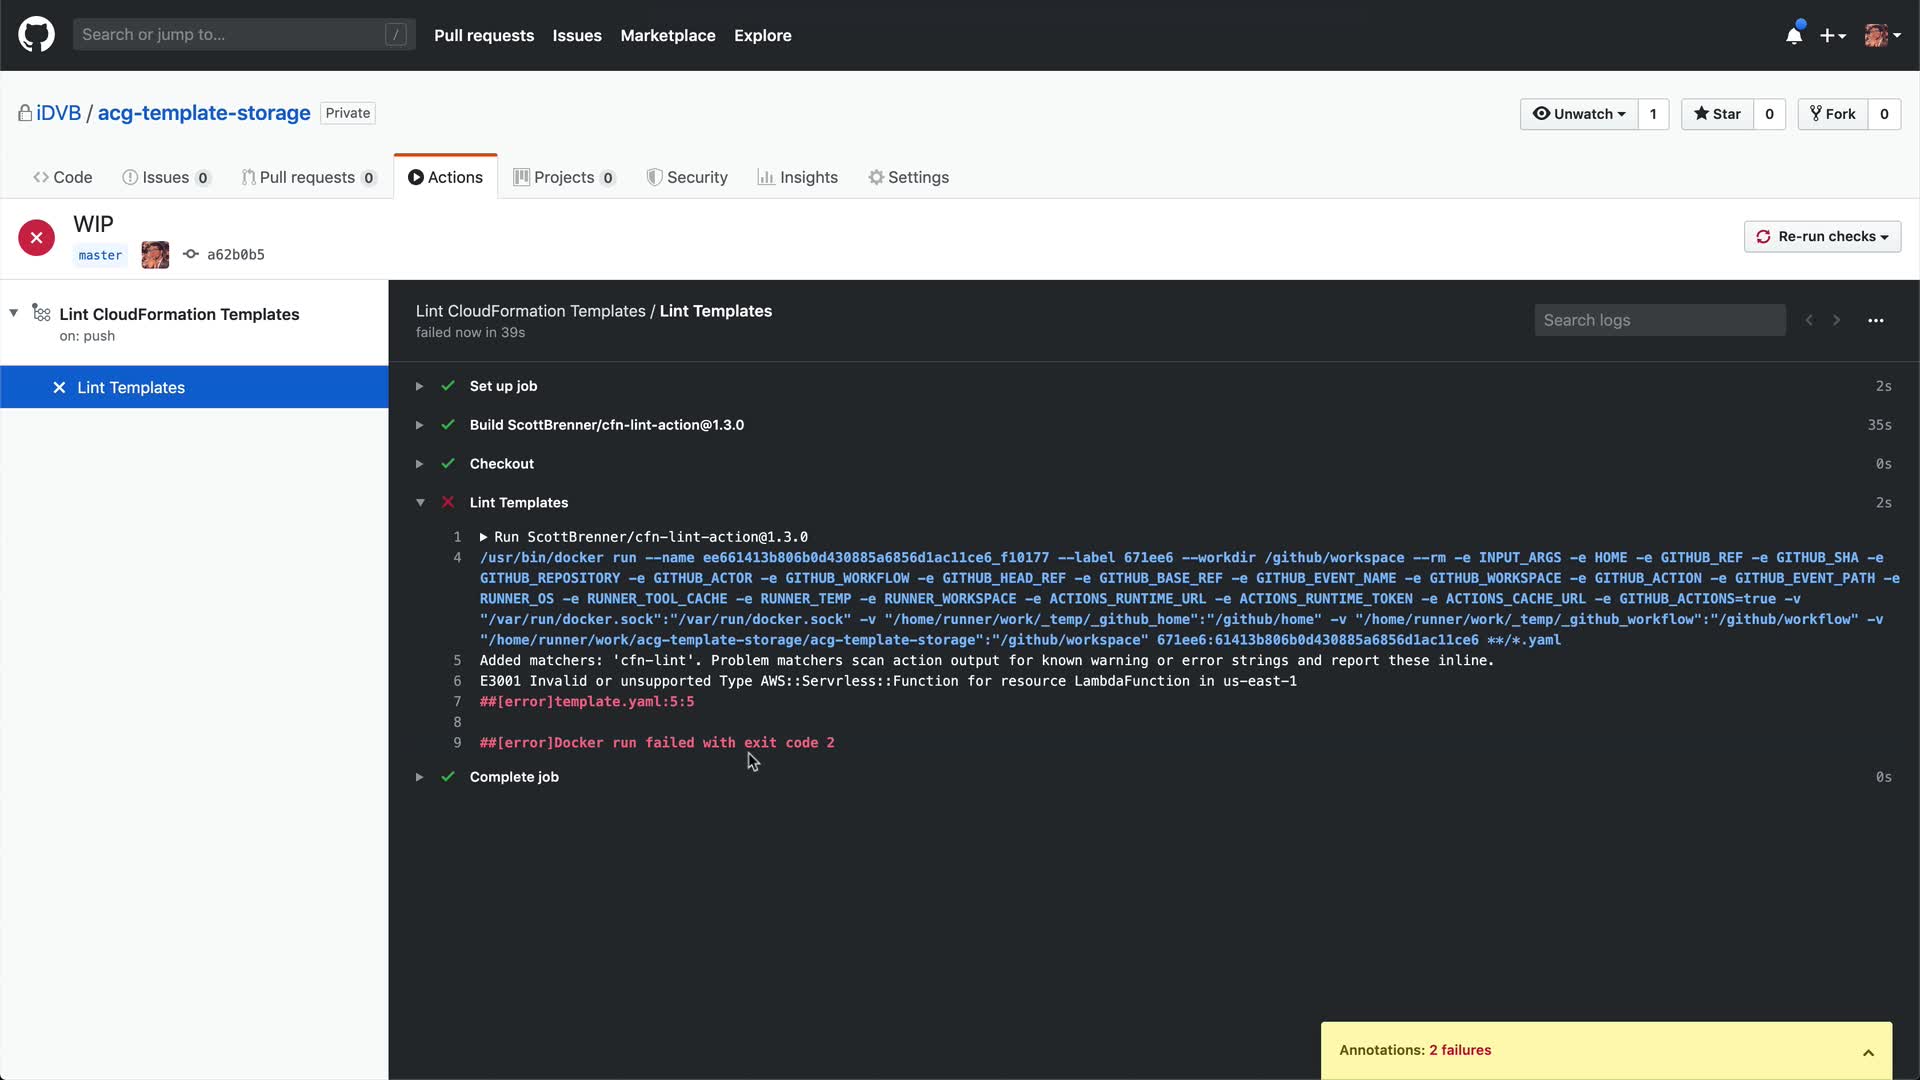Viewport: 1920px width, 1080px height.
Task: Open the notifications bell
Action: 1794,36
